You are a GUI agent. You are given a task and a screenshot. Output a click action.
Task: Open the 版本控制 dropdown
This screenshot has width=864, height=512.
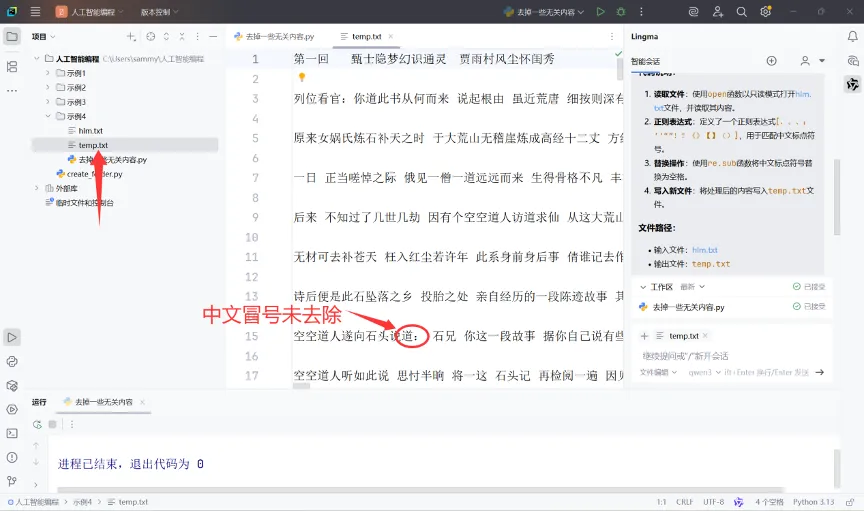159,12
